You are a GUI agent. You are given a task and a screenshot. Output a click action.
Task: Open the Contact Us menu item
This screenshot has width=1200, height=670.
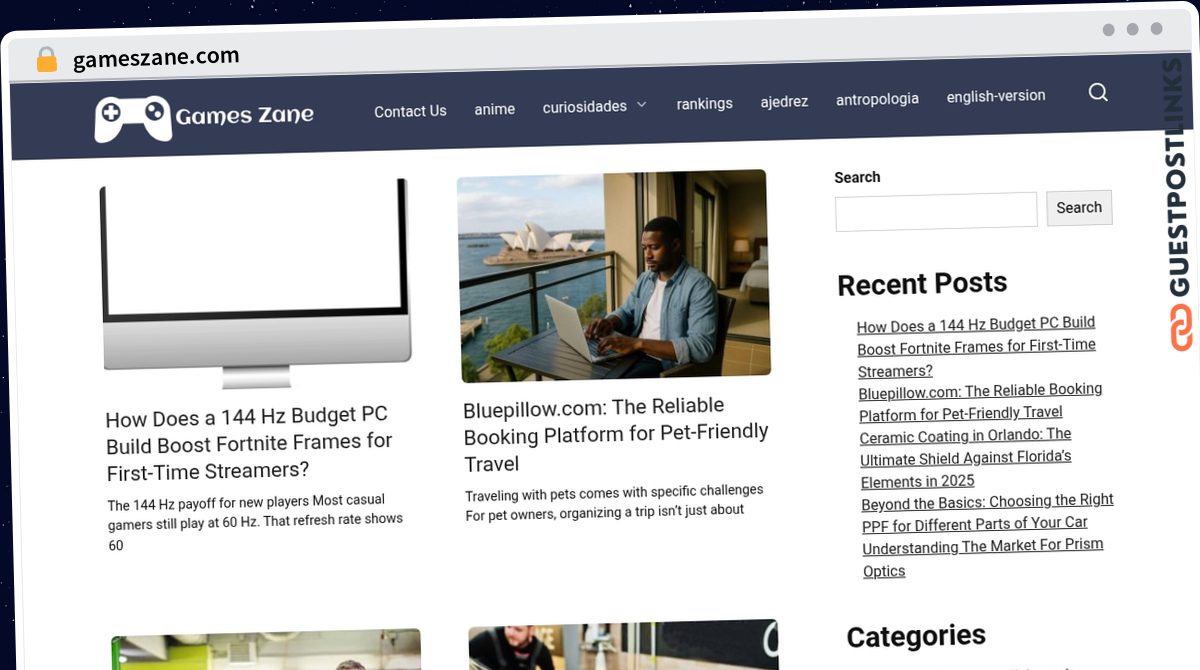click(x=410, y=111)
